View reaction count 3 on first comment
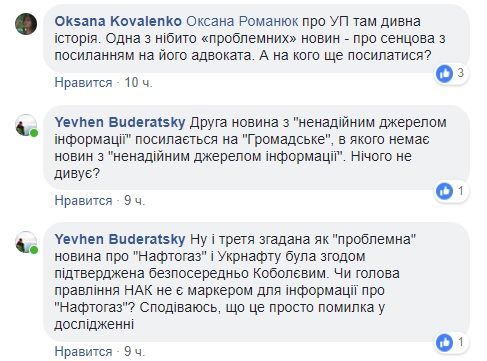Viewport: 487px width, 361px height. (x=460, y=73)
